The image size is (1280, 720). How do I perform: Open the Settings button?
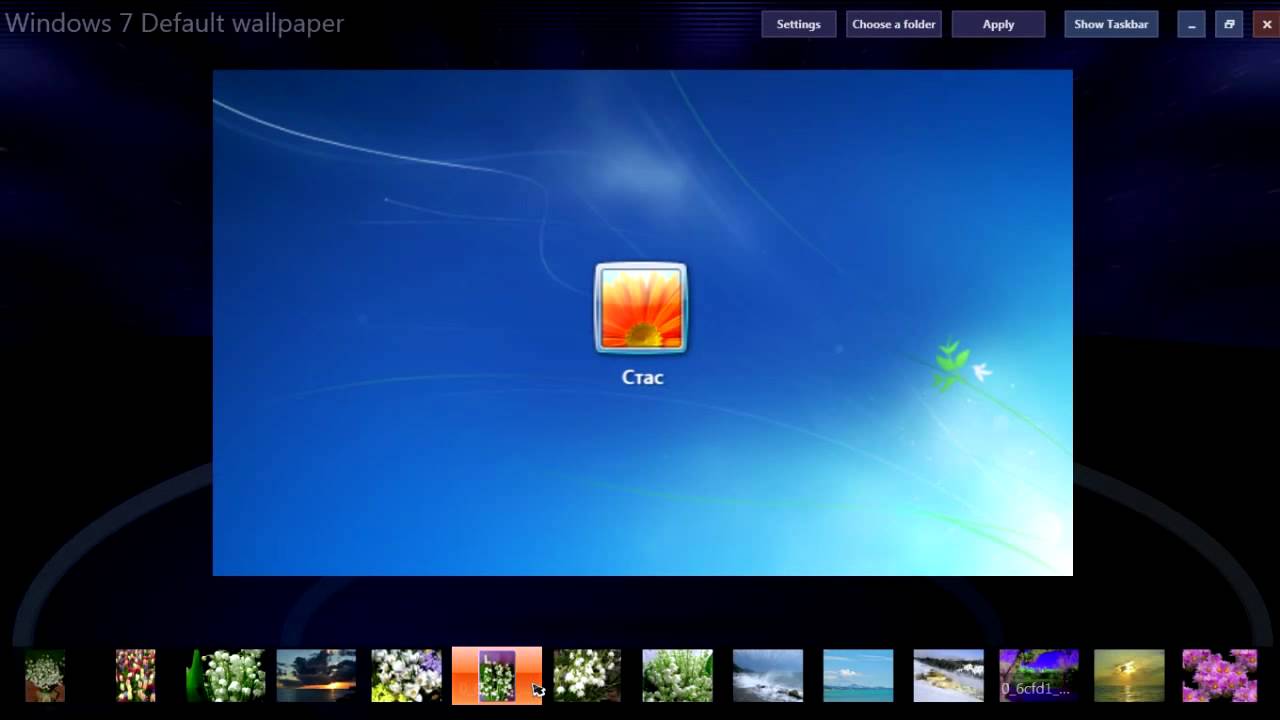point(798,24)
